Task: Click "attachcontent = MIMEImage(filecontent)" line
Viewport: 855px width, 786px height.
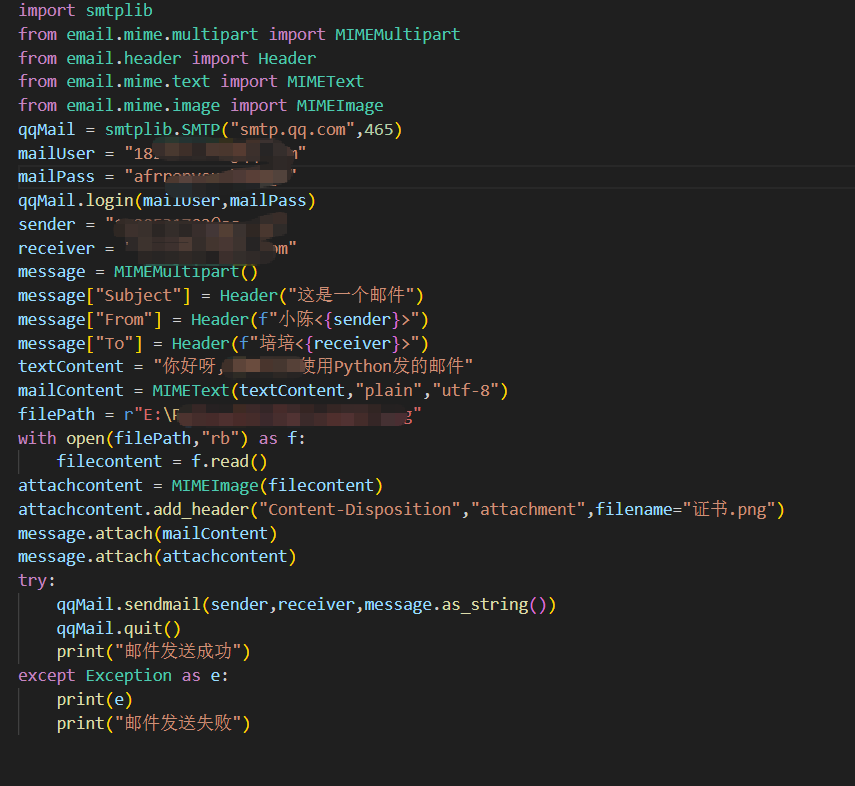Action: click(x=201, y=485)
